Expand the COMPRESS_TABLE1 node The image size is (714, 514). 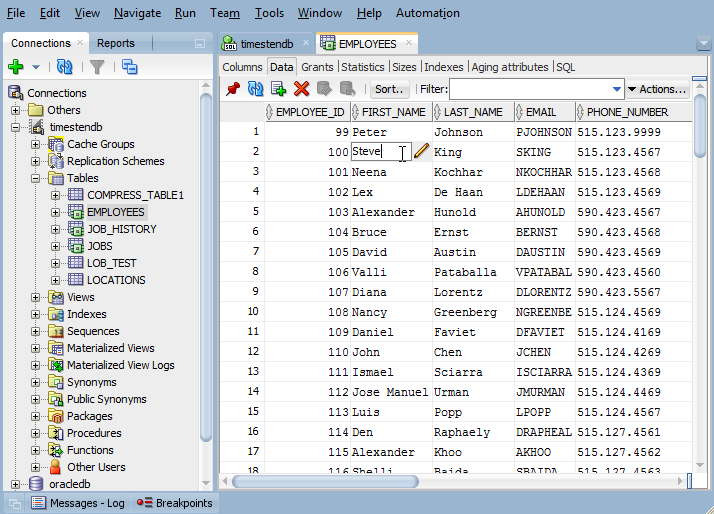point(55,195)
